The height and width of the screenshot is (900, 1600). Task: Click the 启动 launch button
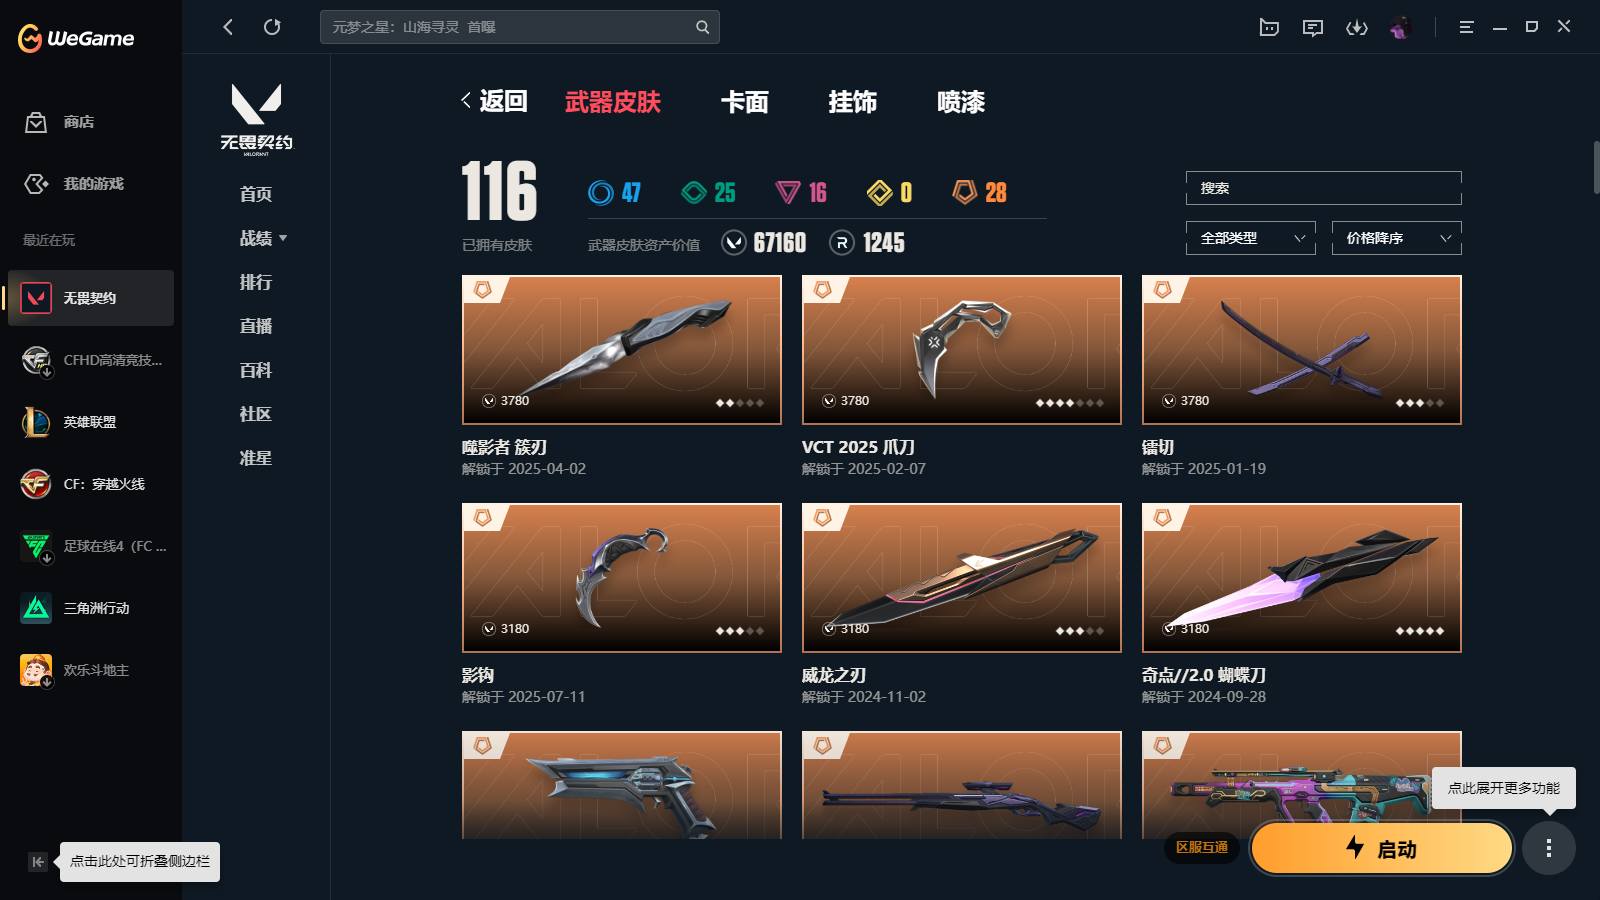[1382, 849]
